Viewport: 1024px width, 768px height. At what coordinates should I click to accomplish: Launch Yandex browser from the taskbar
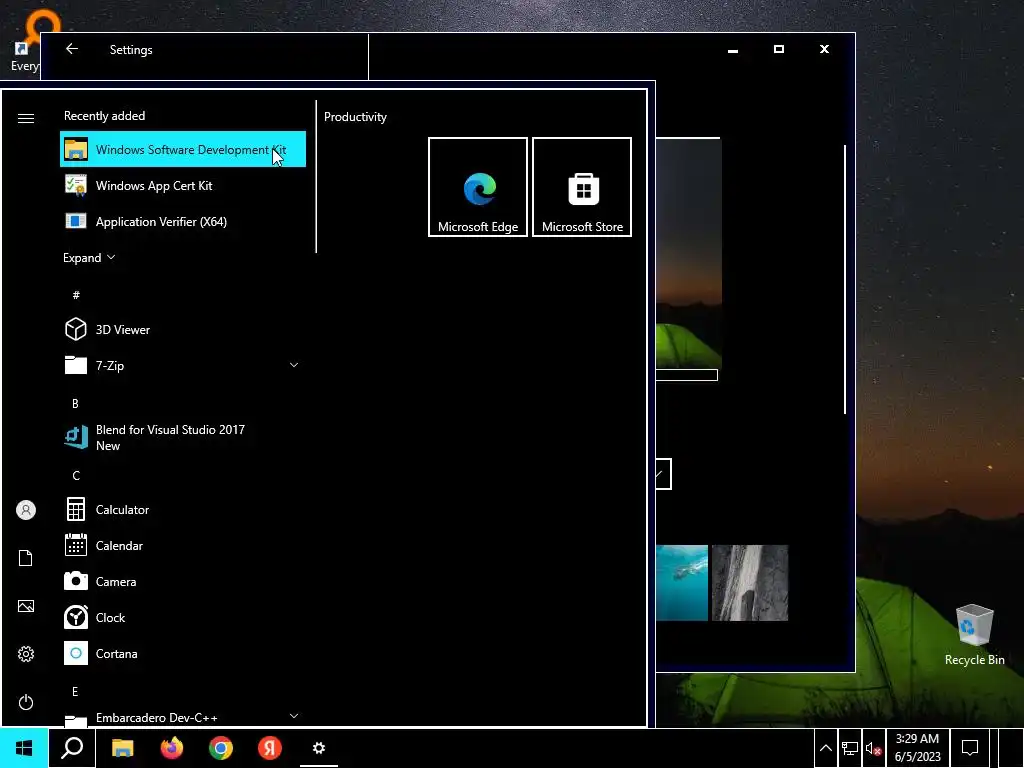[270, 748]
